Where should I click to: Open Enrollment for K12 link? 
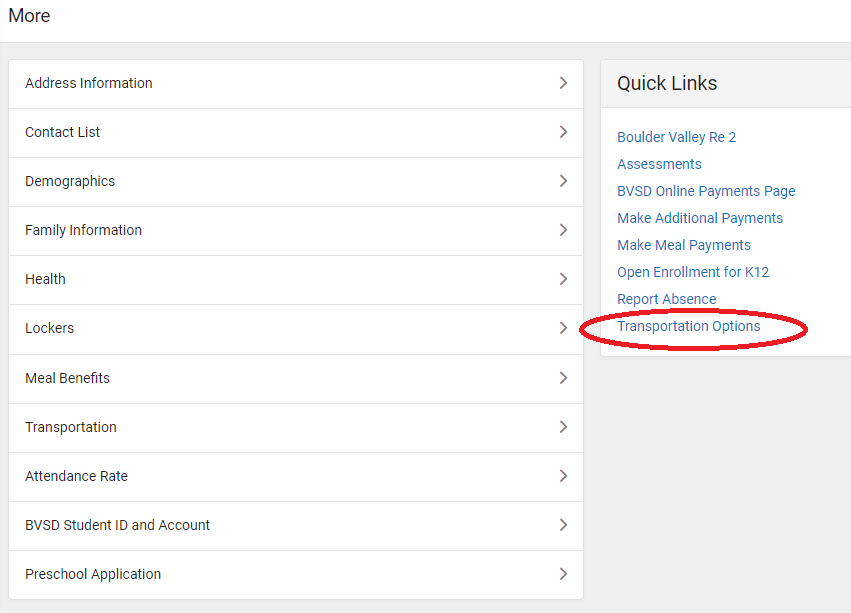click(693, 272)
